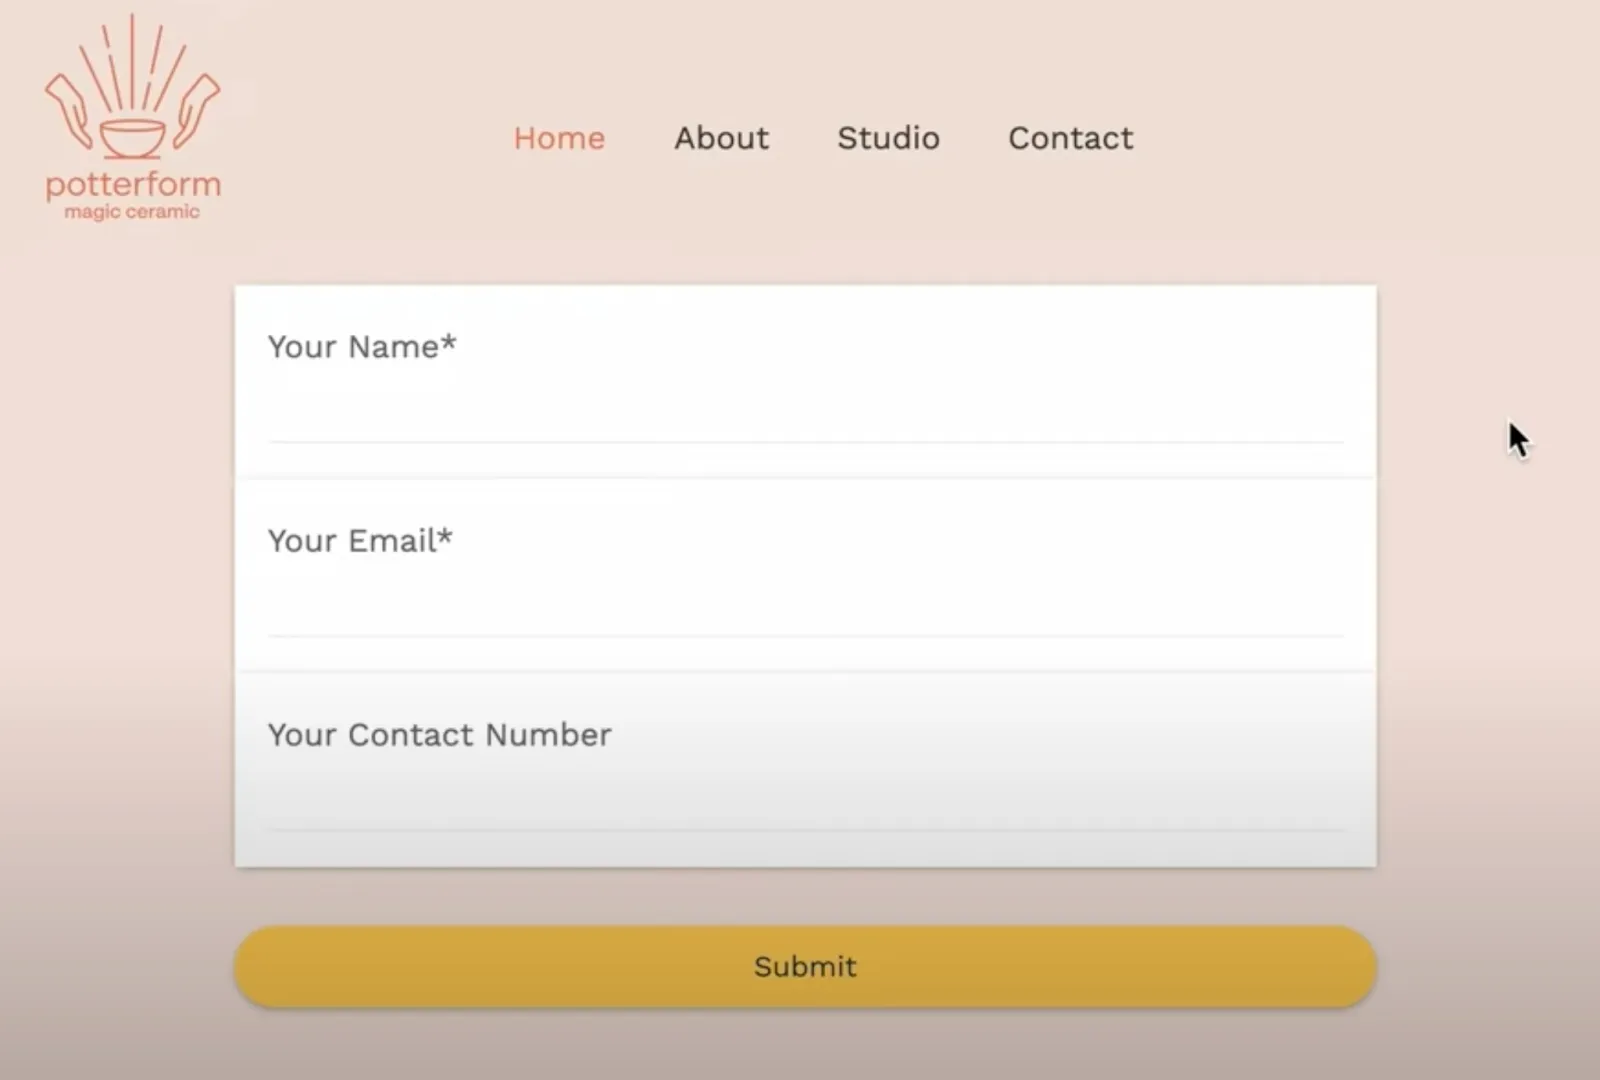Open the Studio menu item
This screenshot has height=1080, width=1600.
tap(888, 138)
